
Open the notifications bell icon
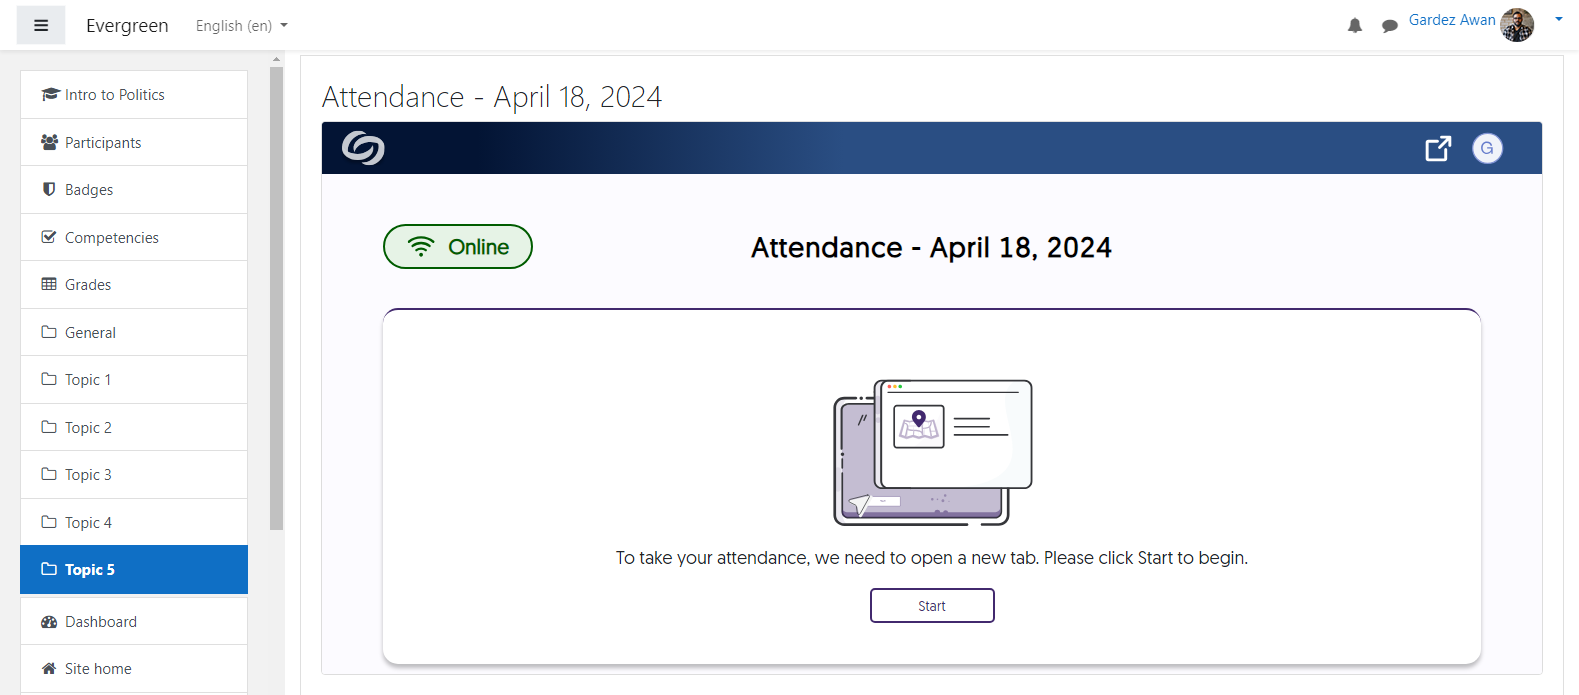click(1355, 26)
